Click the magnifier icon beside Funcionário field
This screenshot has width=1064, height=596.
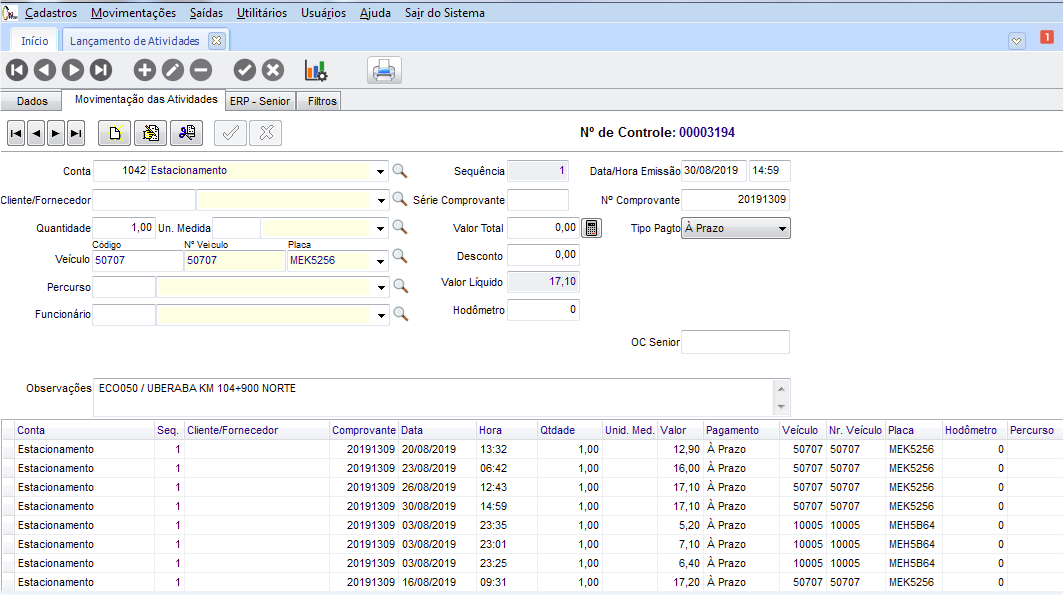pyautogui.click(x=400, y=314)
